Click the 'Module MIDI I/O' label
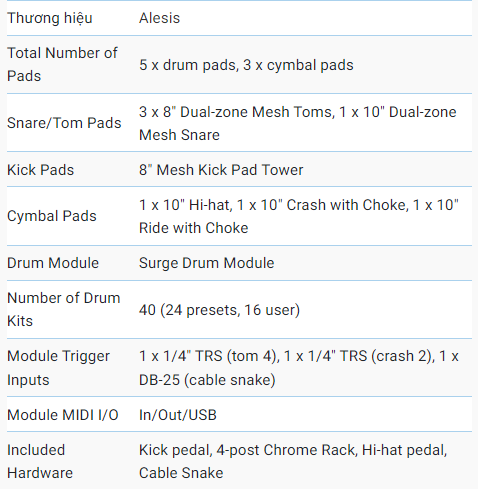Viewport: 478px width, 489px height. click(x=63, y=415)
